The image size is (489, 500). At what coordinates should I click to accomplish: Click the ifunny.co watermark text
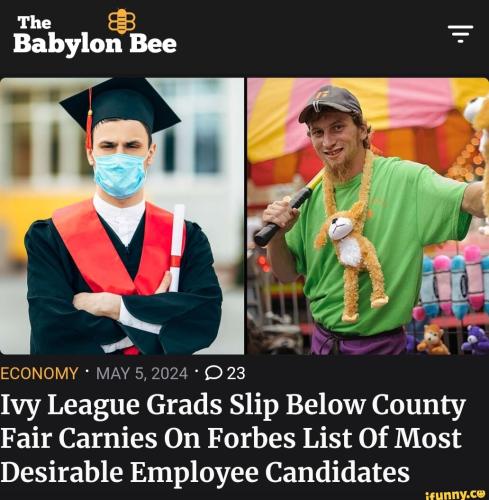(x=452, y=494)
